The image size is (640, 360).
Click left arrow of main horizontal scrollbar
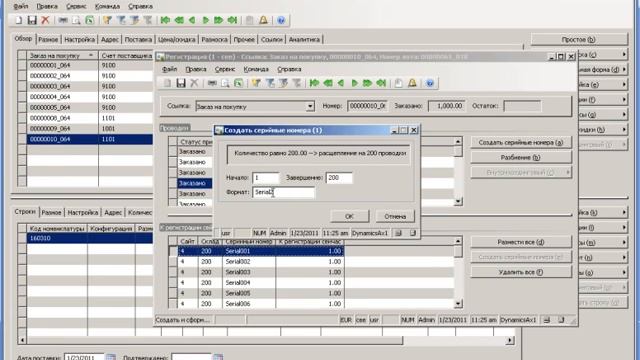click(22, 340)
